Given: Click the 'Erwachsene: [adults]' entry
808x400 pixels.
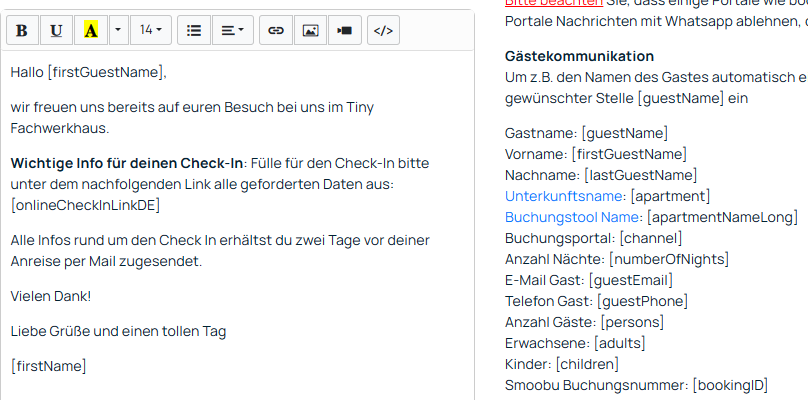Looking at the screenshot, I should click(x=575, y=343).
